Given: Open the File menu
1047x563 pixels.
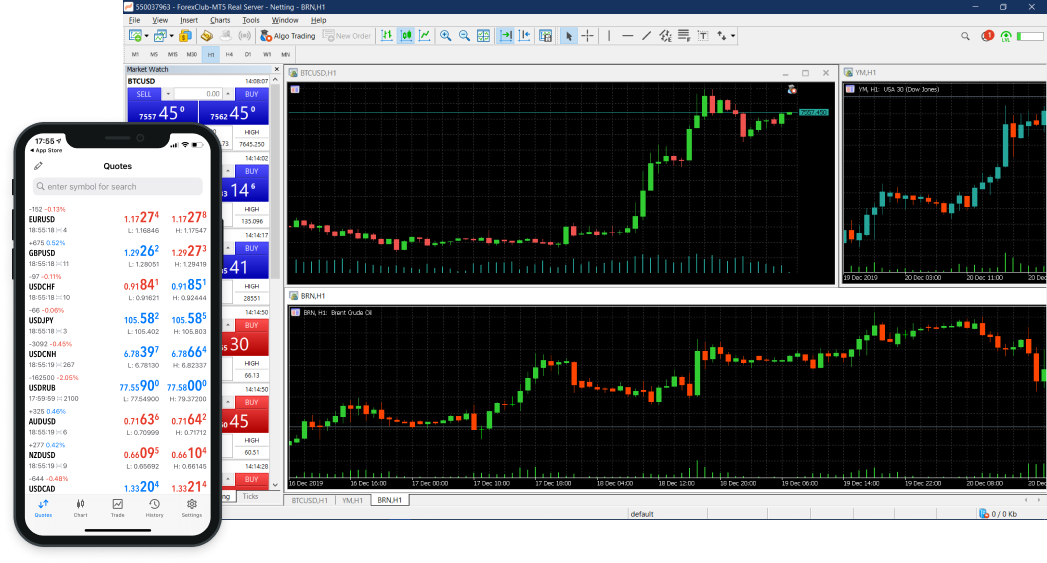Looking at the screenshot, I should tap(134, 20).
